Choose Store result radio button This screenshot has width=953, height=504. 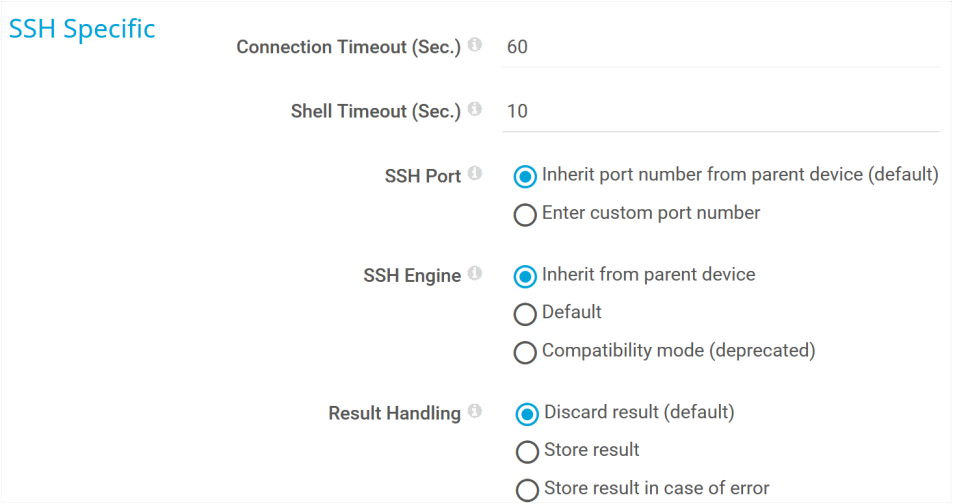pos(527,452)
